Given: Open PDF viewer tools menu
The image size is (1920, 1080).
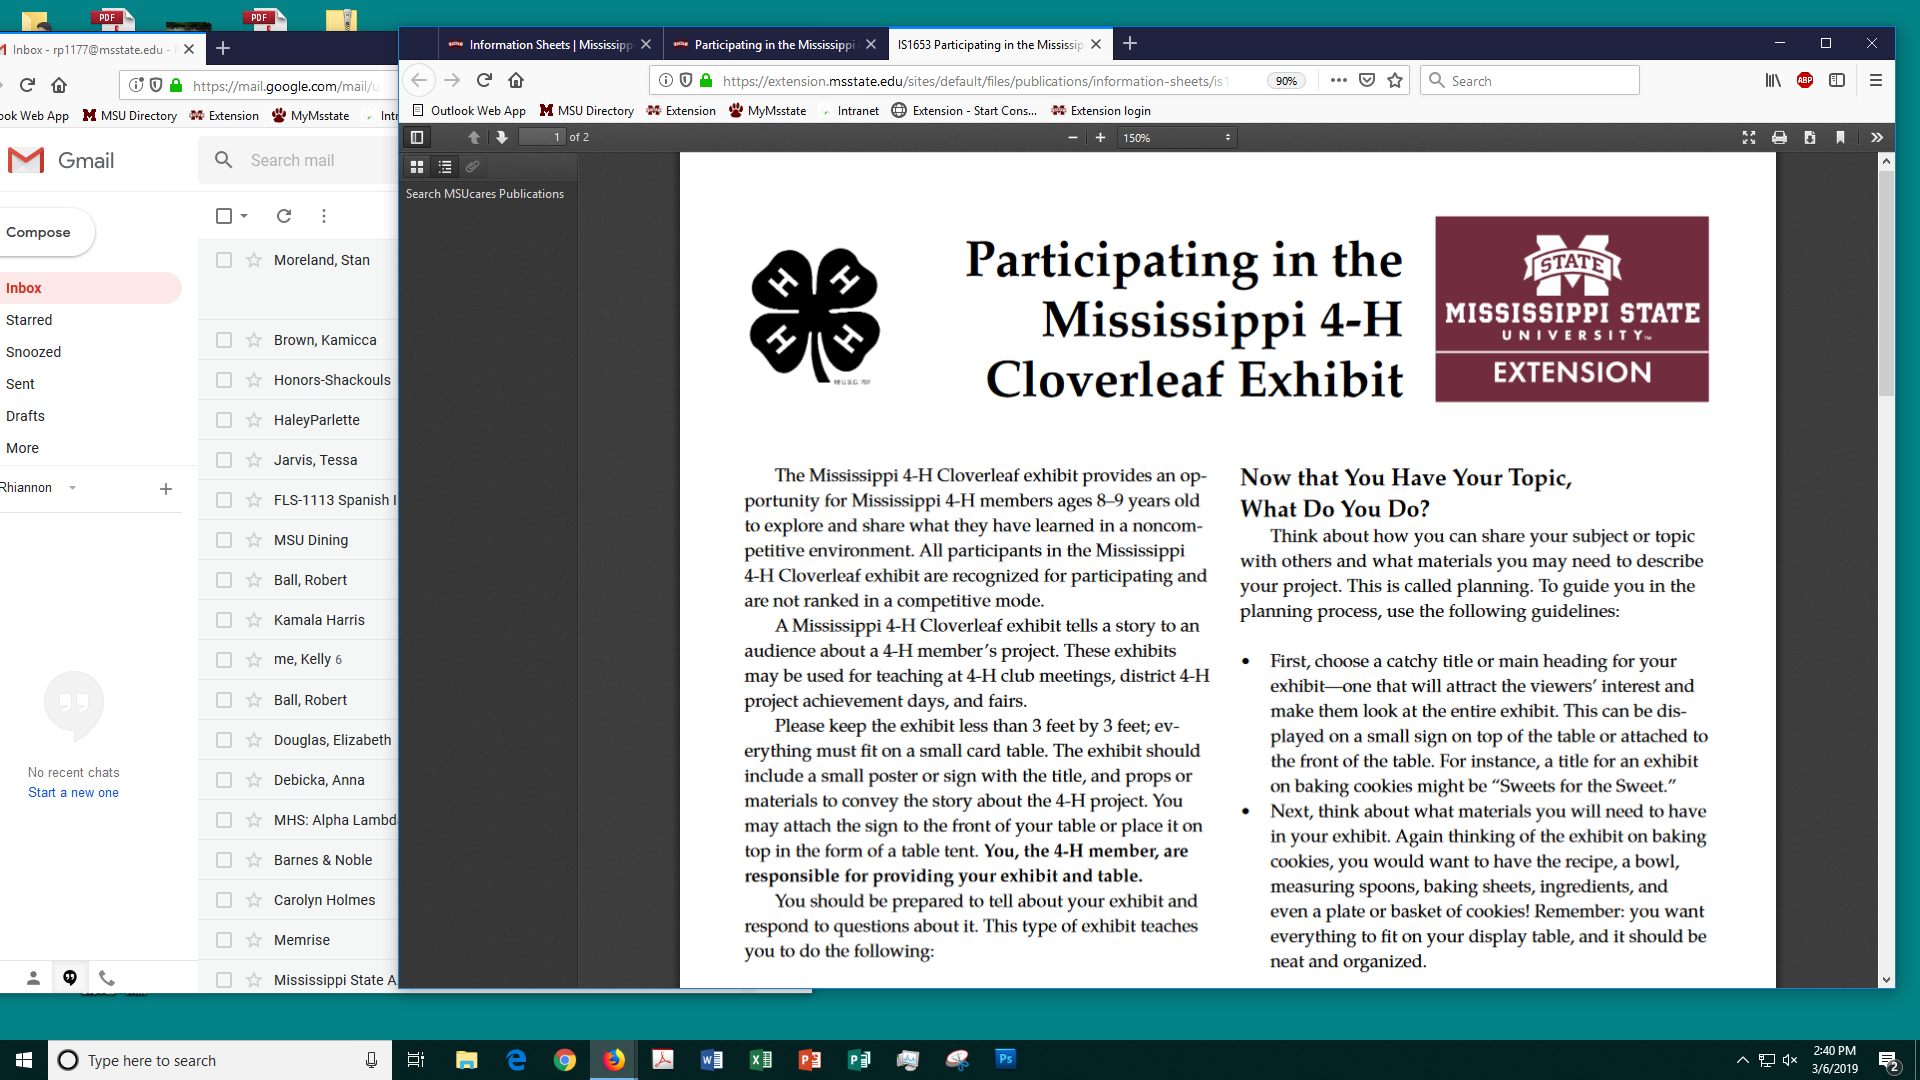Looking at the screenshot, I should click(x=1877, y=137).
